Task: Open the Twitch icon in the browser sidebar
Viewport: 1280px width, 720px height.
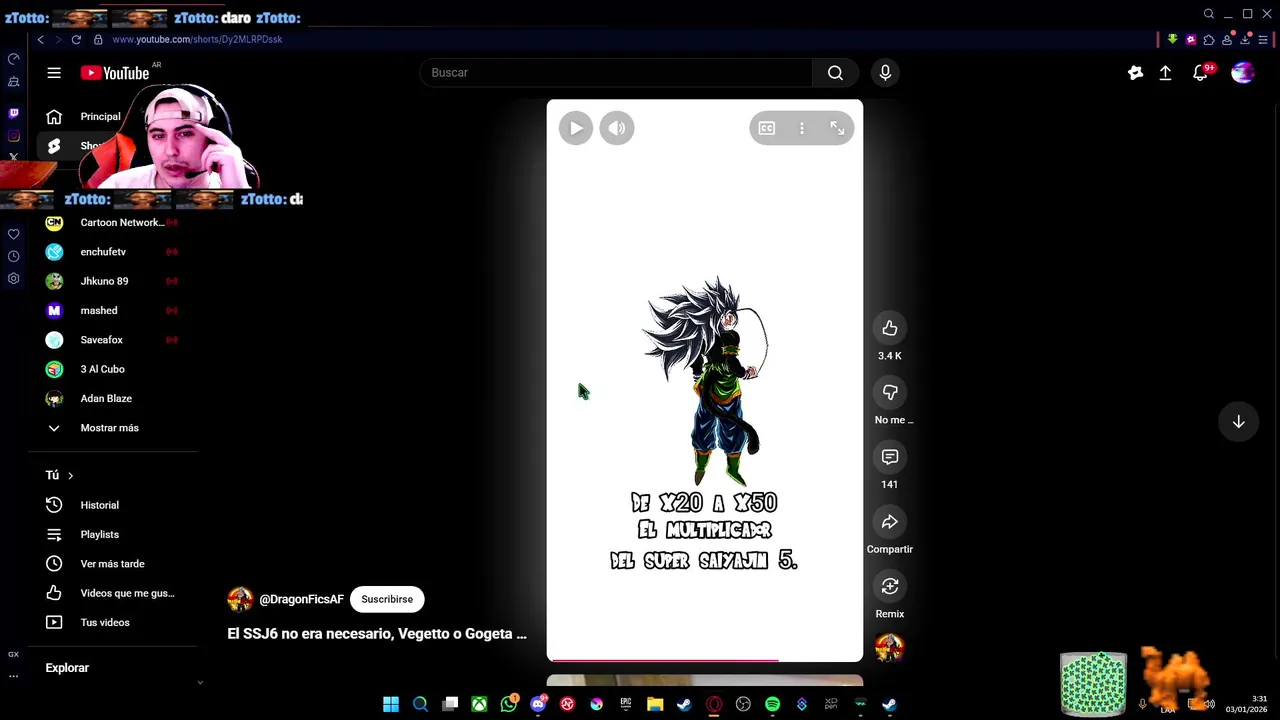Action: tap(13, 113)
